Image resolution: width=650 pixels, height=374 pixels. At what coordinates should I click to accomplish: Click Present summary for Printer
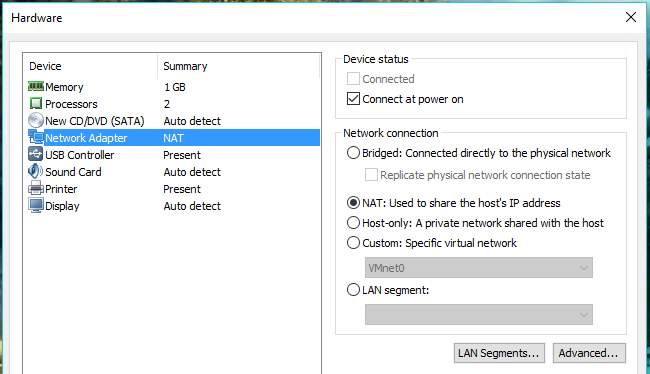(x=182, y=189)
